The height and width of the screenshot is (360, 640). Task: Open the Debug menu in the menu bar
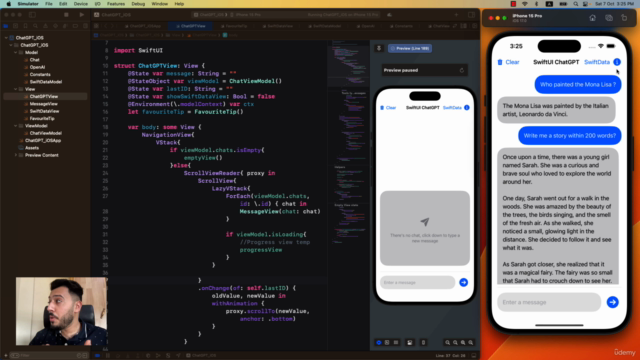138,4
